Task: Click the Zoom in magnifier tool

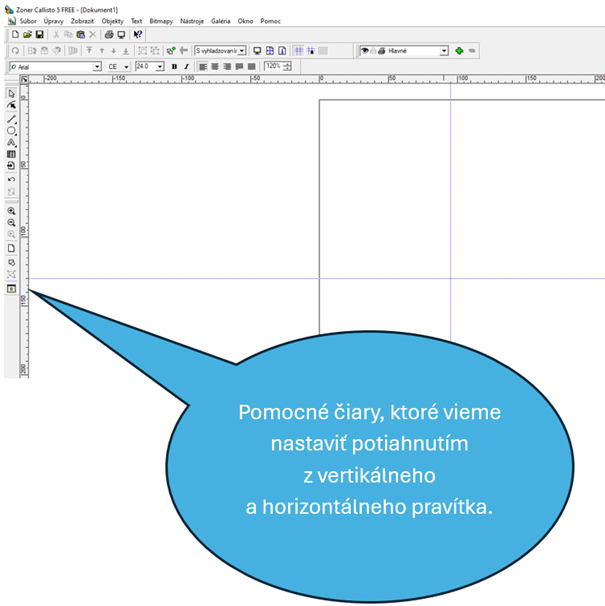Action: tap(12, 211)
